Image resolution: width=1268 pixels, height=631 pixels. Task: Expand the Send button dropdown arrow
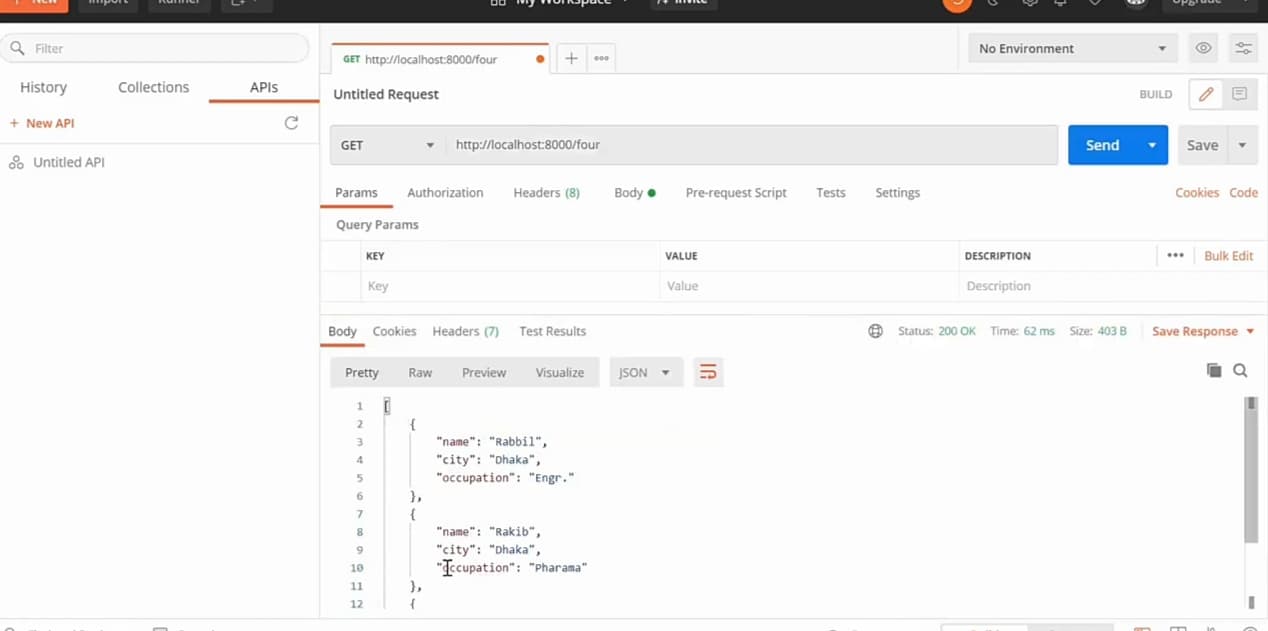click(1152, 145)
